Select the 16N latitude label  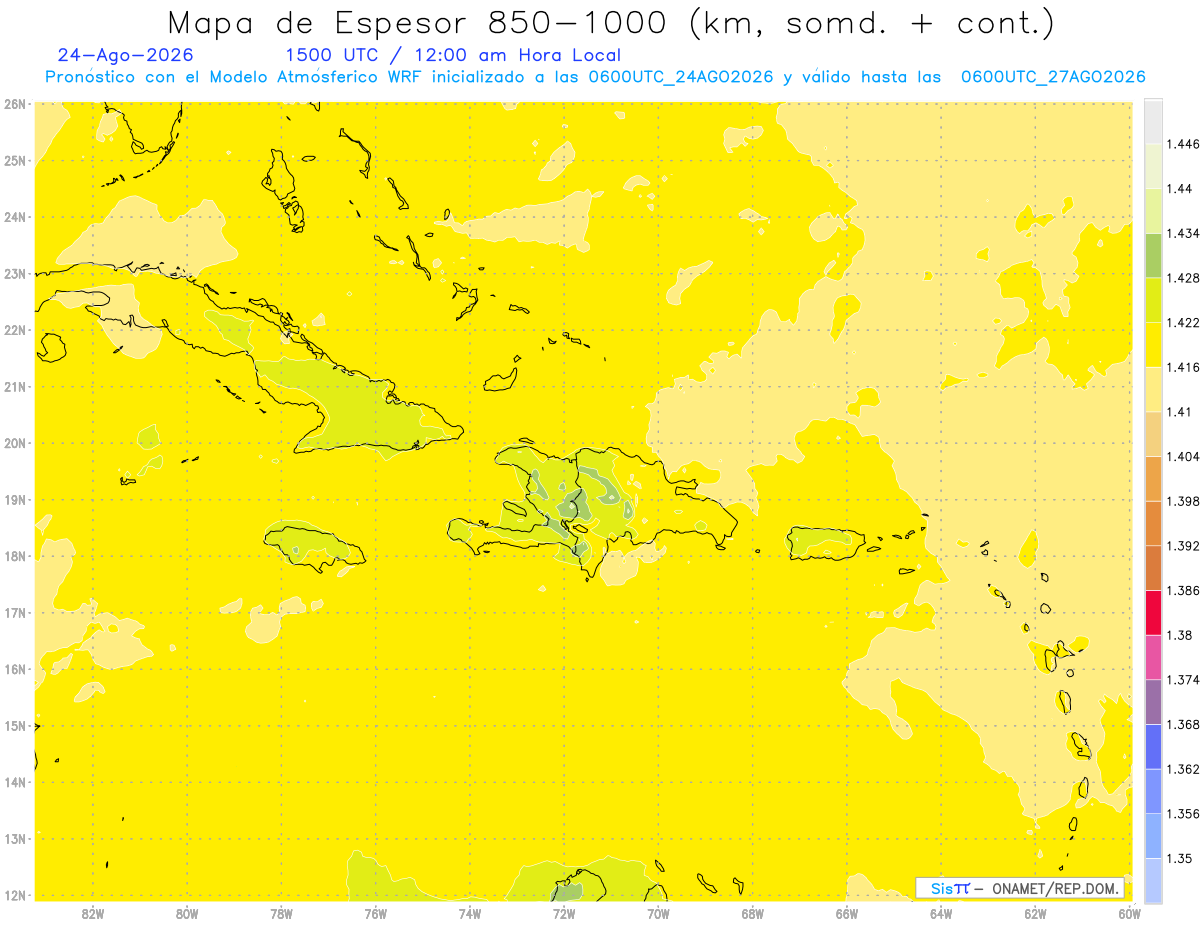(x=15, y=669)
